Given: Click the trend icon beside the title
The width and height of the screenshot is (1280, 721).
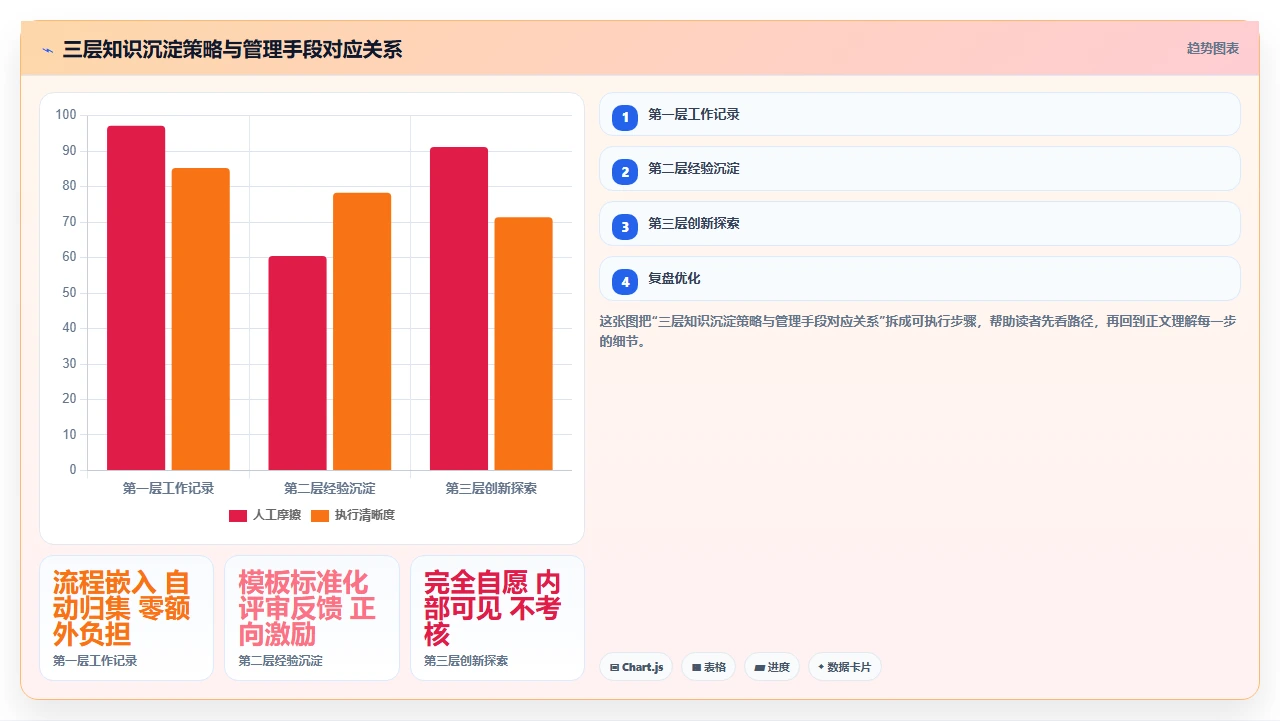Looking at the screenshot, I should click(47, 50).
